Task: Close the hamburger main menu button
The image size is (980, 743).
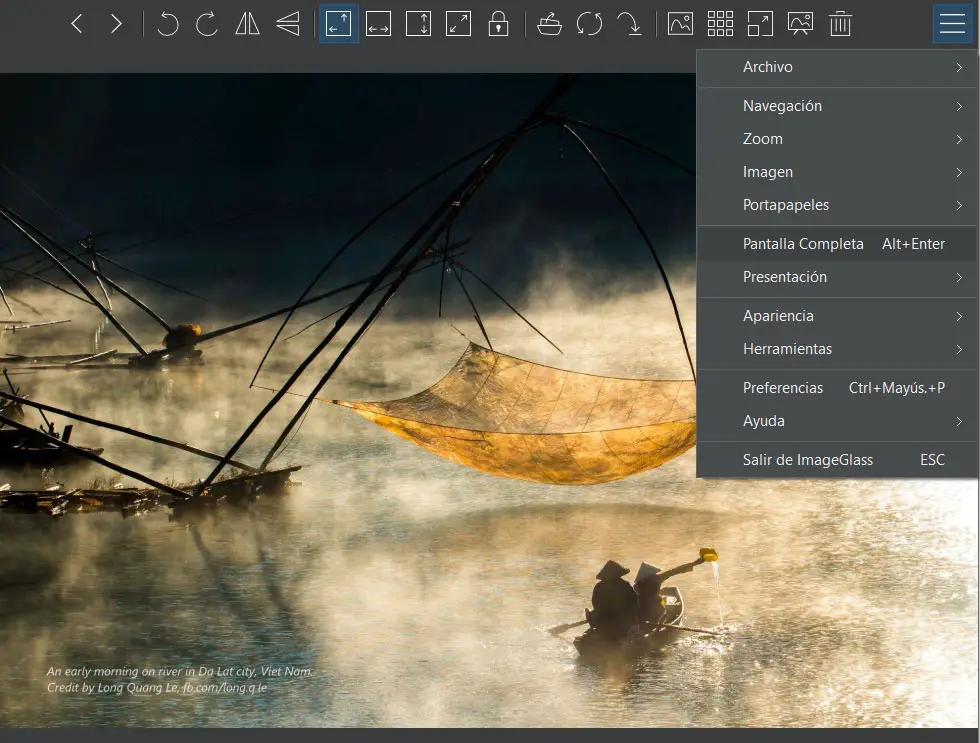Action: [x=952, y=24]
